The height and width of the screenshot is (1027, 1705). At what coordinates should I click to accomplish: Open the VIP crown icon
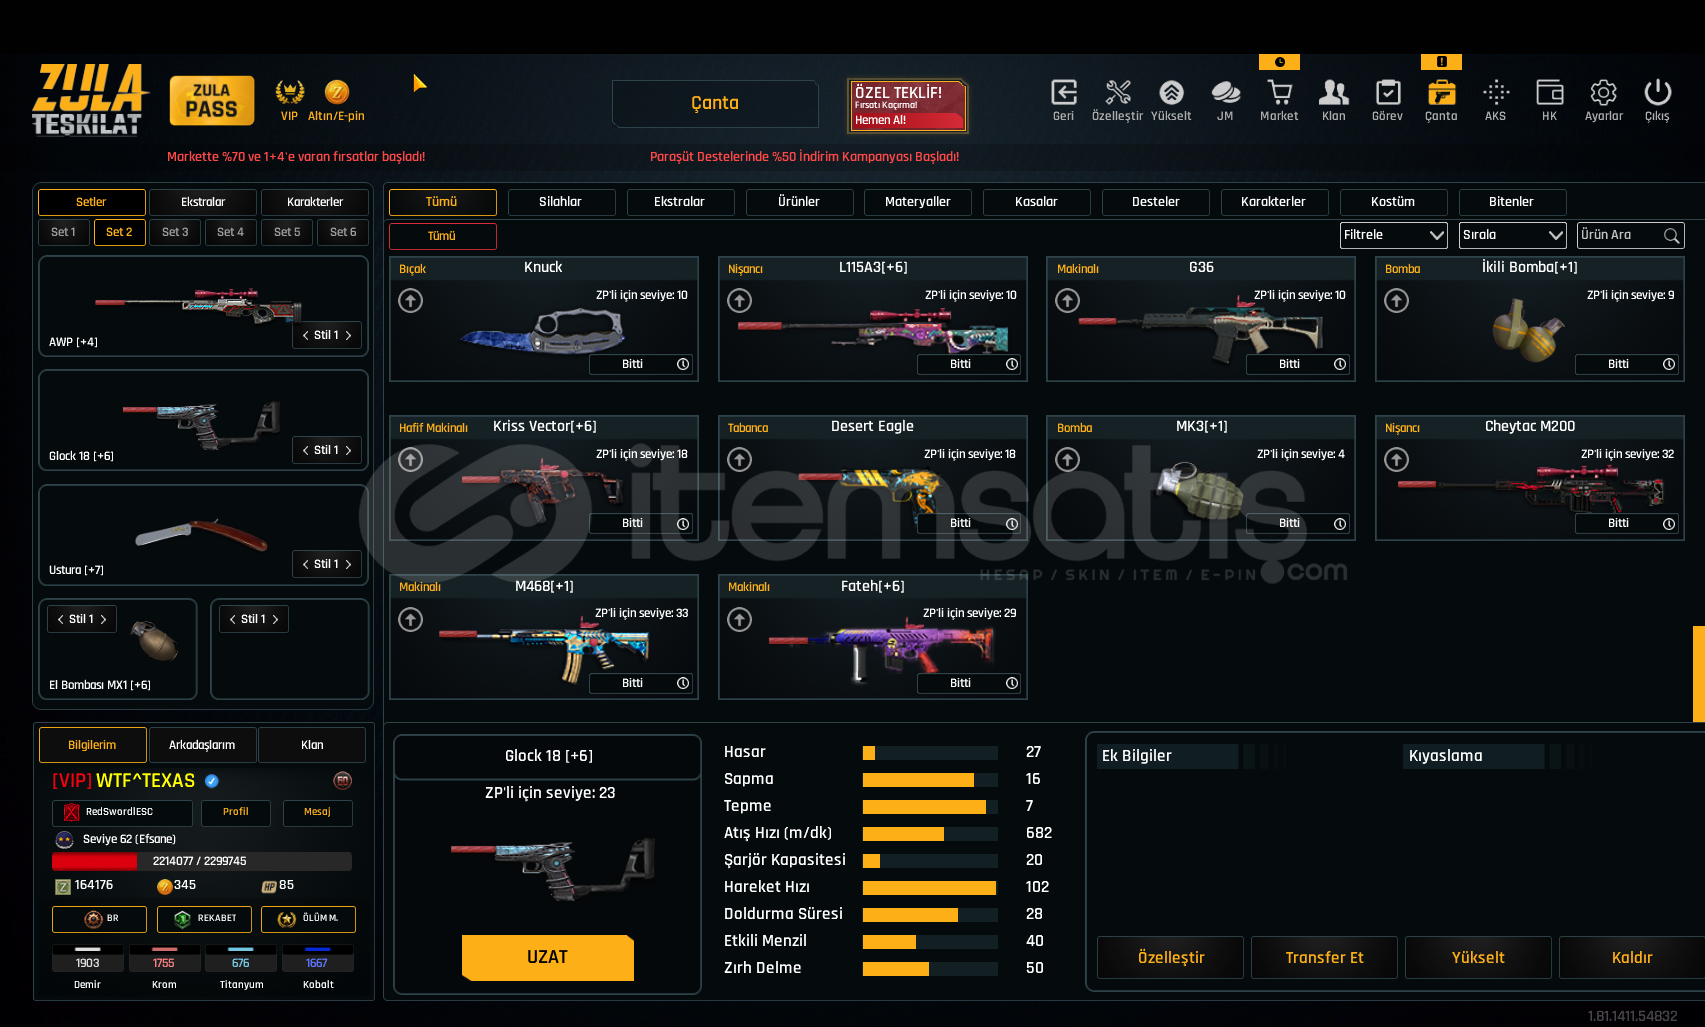click(x=290, y=93)
